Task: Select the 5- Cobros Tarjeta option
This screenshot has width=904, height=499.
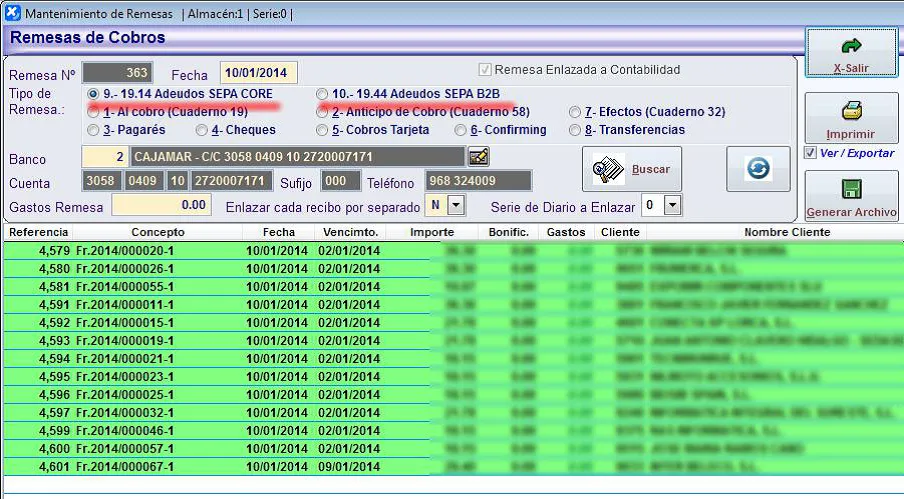Action: tap(322, 130)
